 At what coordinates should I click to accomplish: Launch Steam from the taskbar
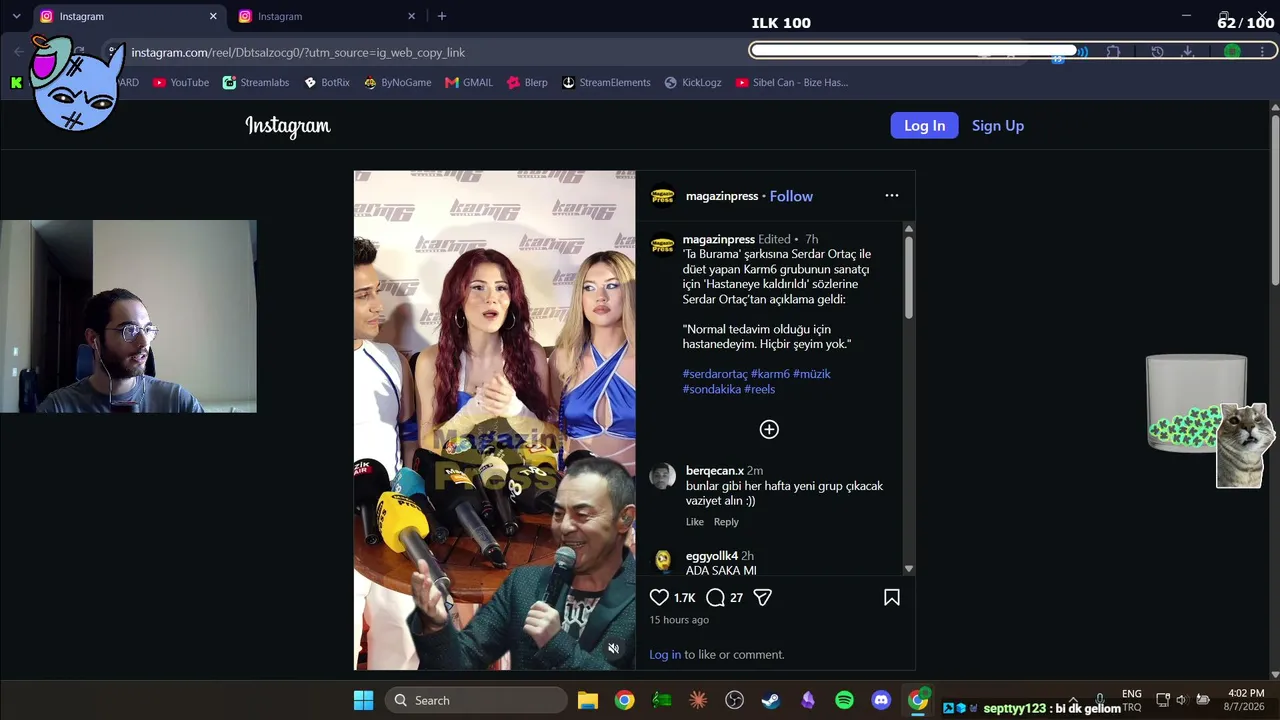(771, 700)
